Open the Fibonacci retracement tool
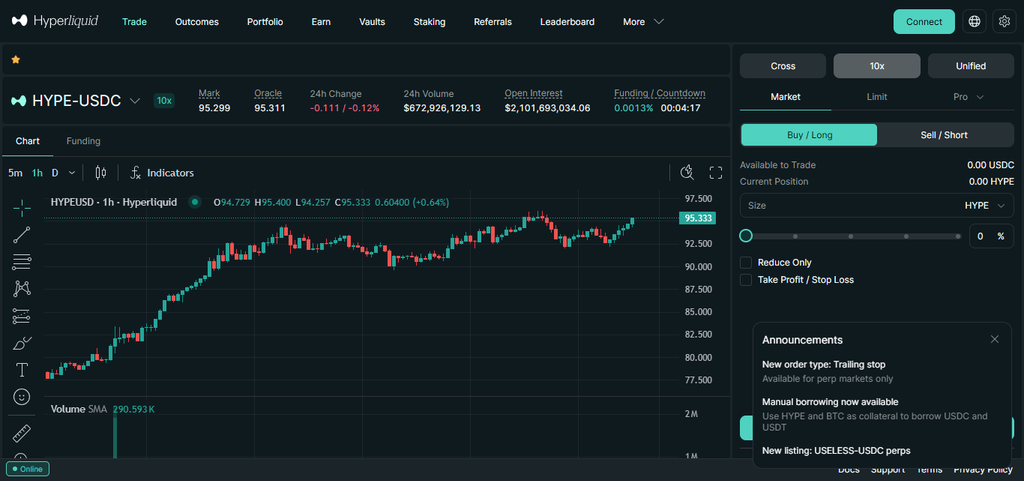The width and height of the screenshot is (1024, 481). click(x=22, y=262)
